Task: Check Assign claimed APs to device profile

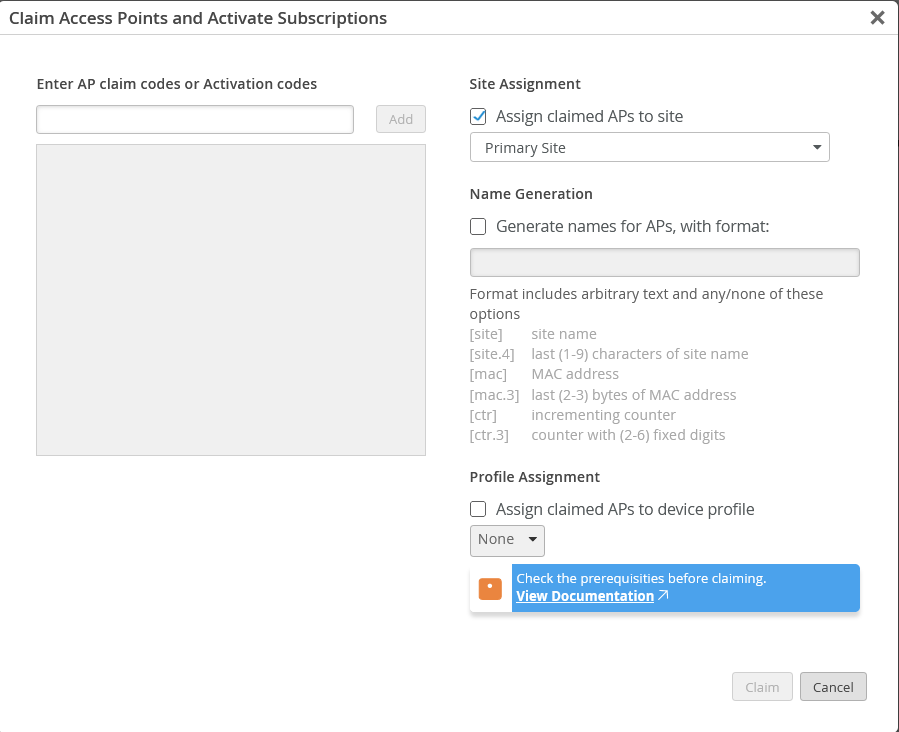Action: tap(479, 510)
